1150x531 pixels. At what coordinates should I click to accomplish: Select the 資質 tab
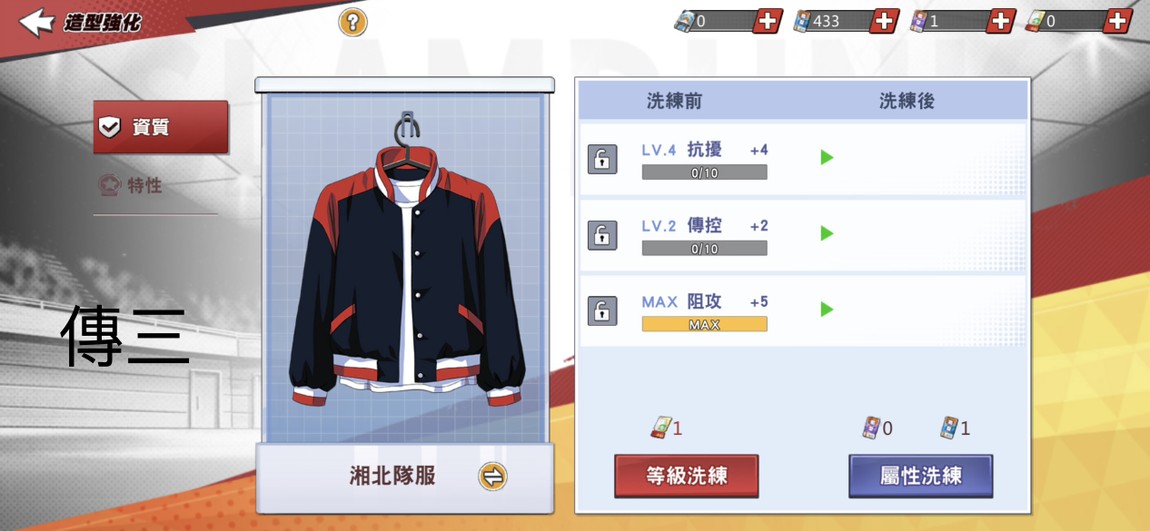(161, 127)
